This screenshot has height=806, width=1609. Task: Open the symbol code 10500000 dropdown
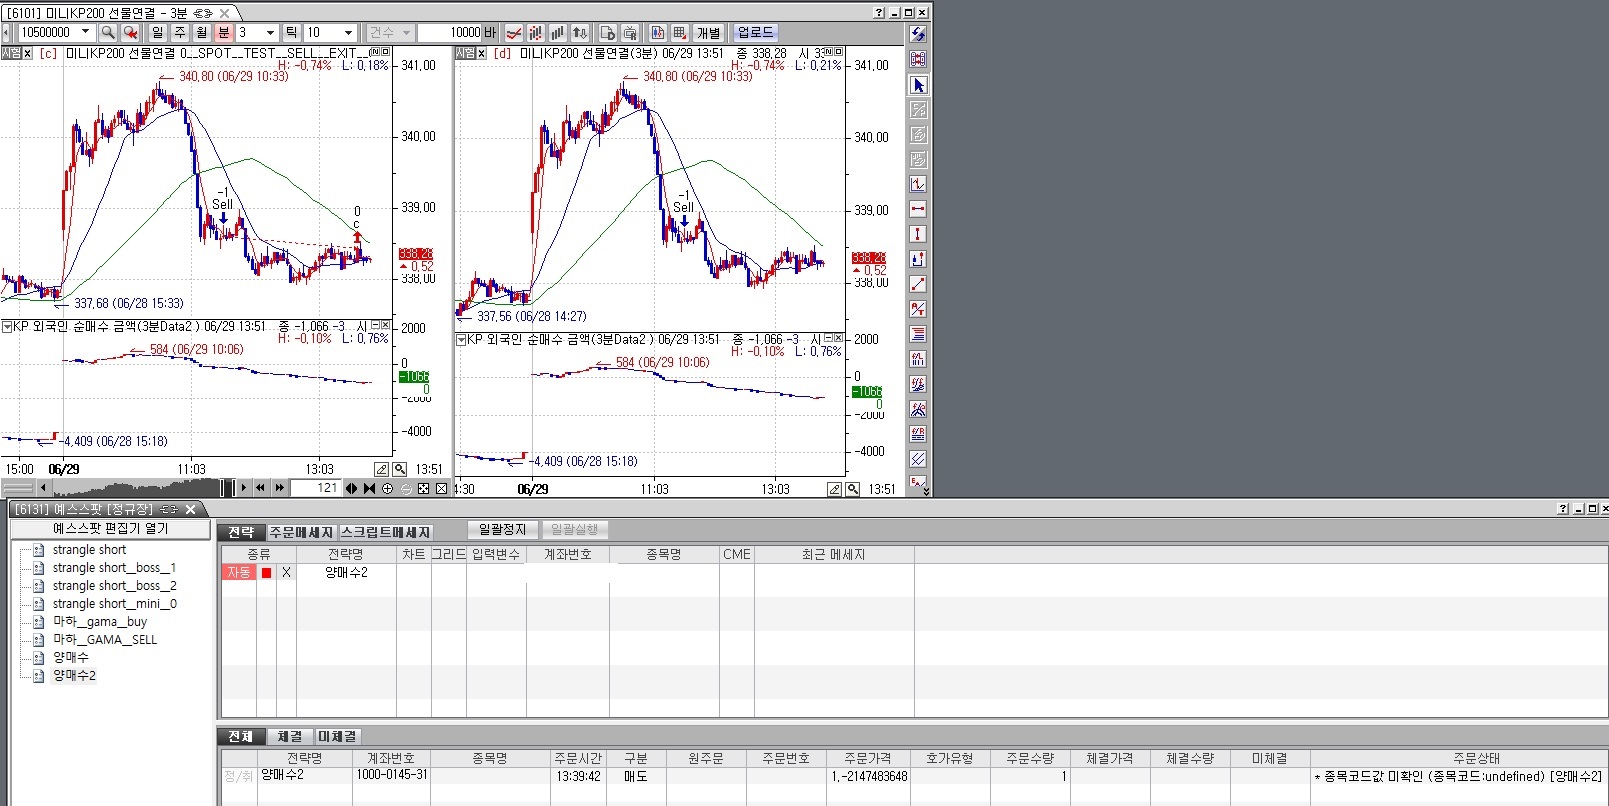click(85, 33)
